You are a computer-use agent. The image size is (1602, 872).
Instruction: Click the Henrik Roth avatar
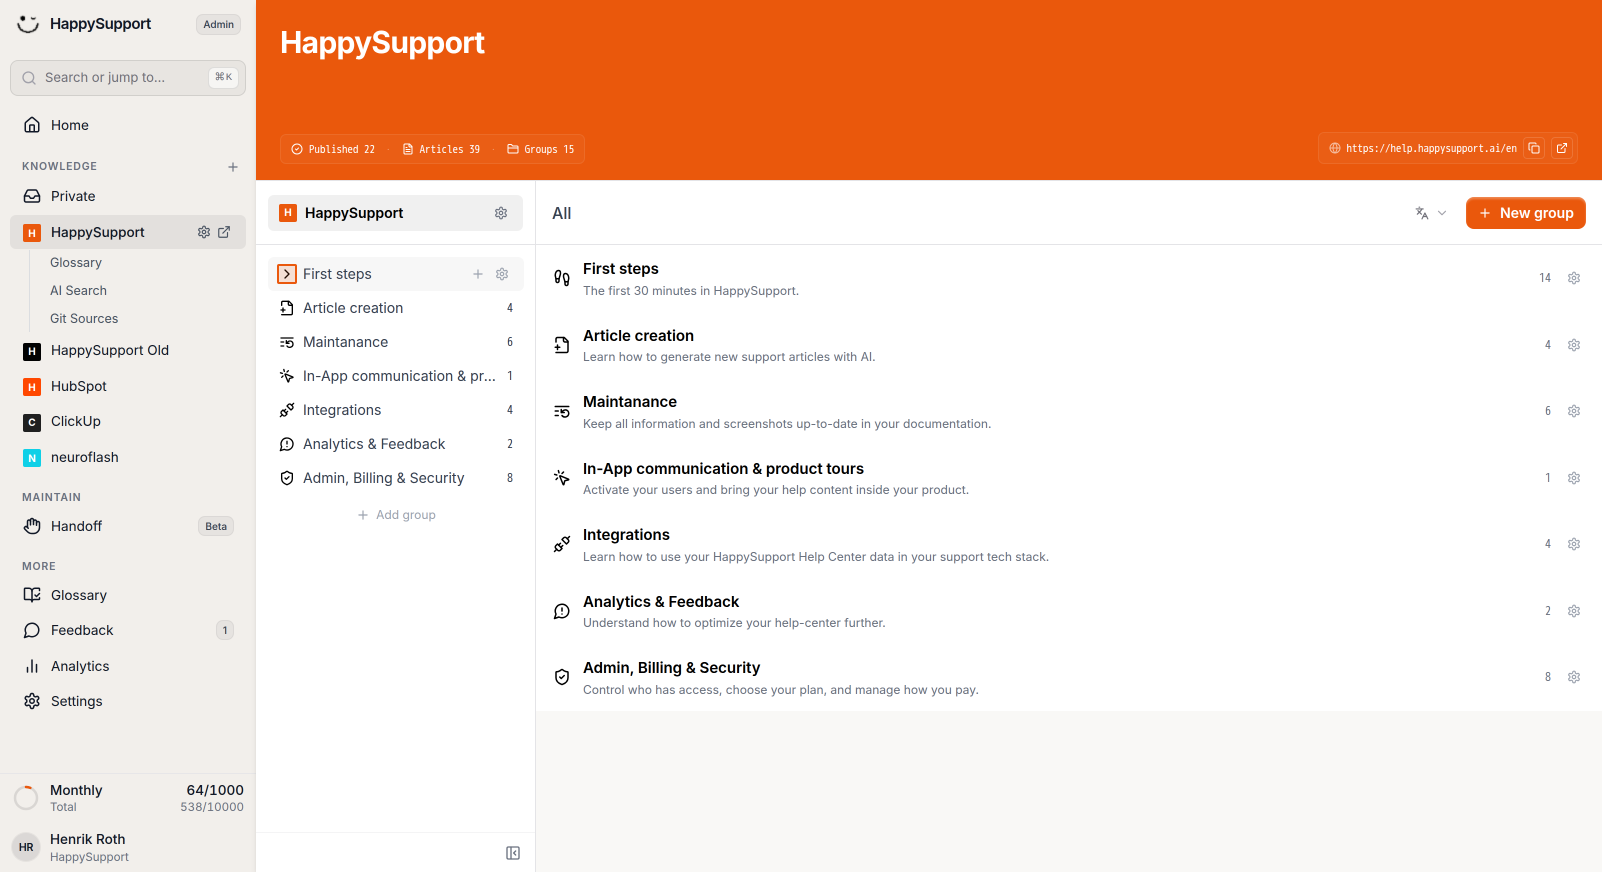(26, 847)
